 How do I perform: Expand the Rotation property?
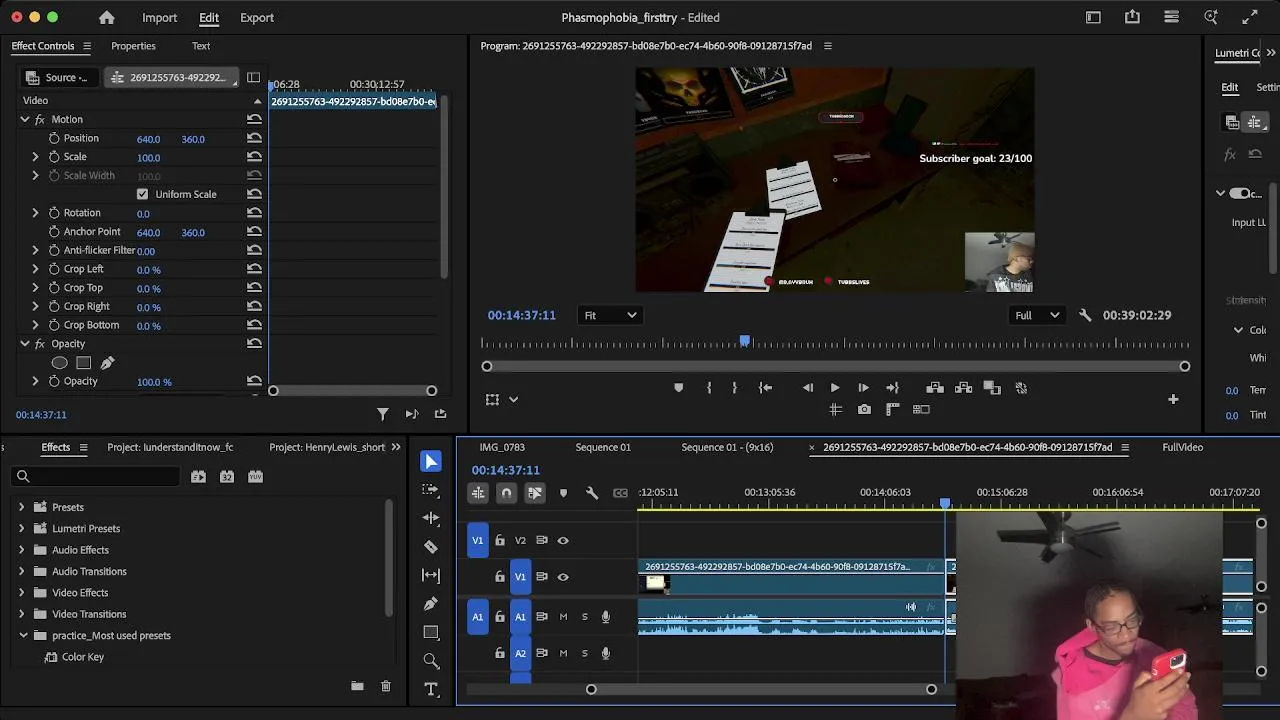[x=35, y=213]
